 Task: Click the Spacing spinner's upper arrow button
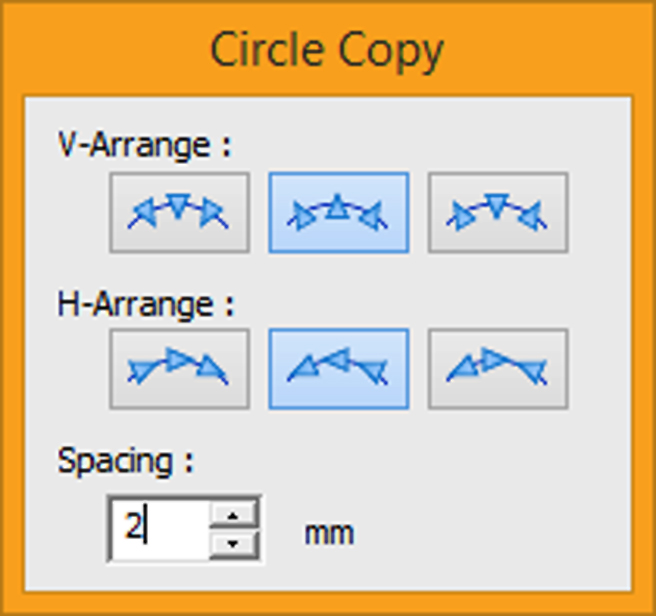point(234,515)
